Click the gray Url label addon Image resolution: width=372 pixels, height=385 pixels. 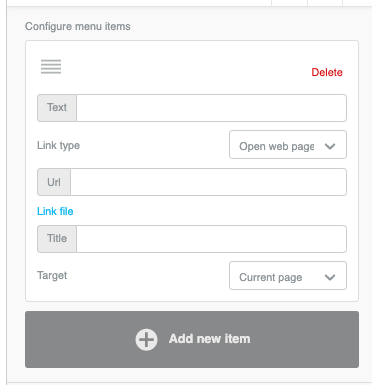[54, 182]
